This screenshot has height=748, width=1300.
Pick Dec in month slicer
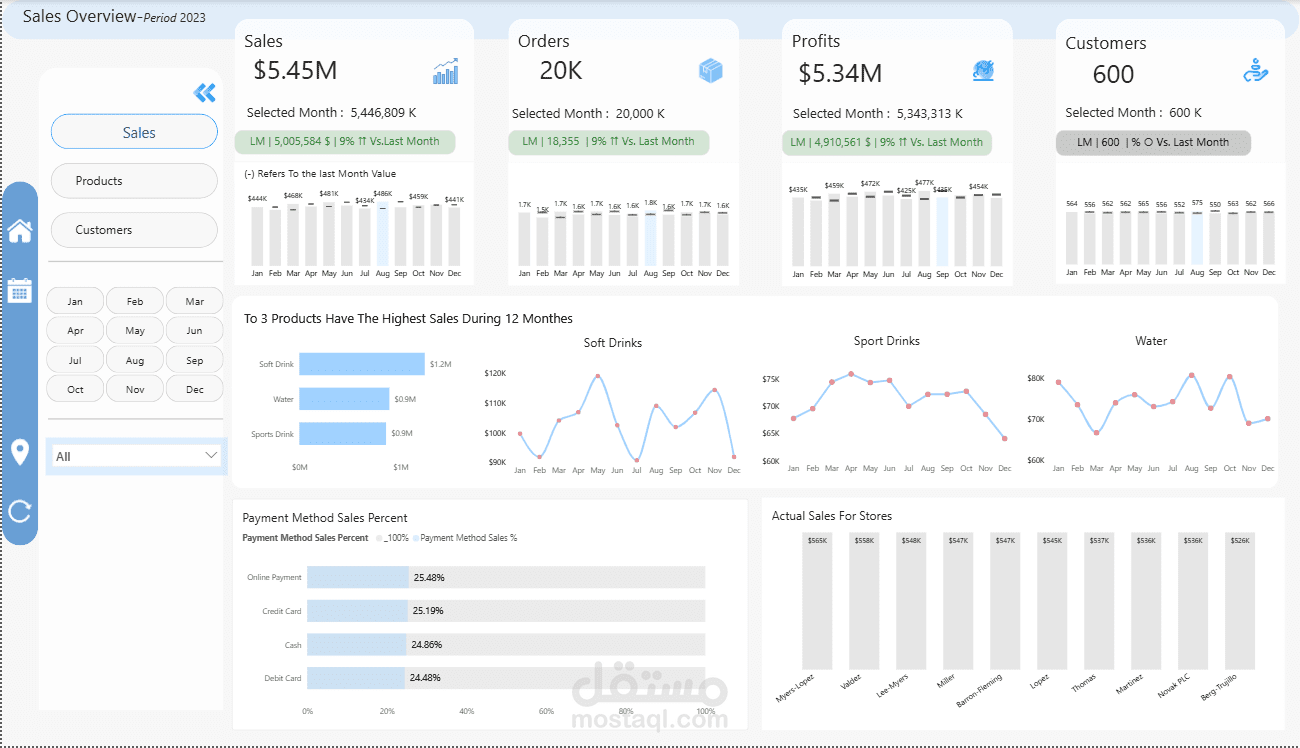[x=194, y=389]
